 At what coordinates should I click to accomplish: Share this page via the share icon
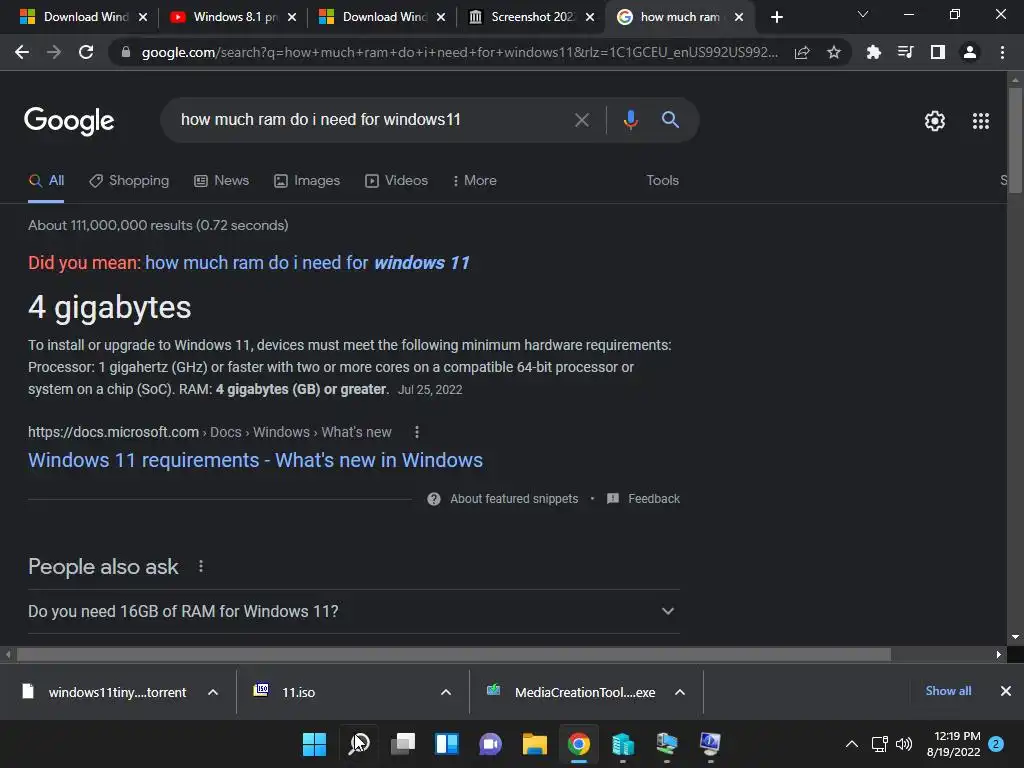[x=802, y=52]
